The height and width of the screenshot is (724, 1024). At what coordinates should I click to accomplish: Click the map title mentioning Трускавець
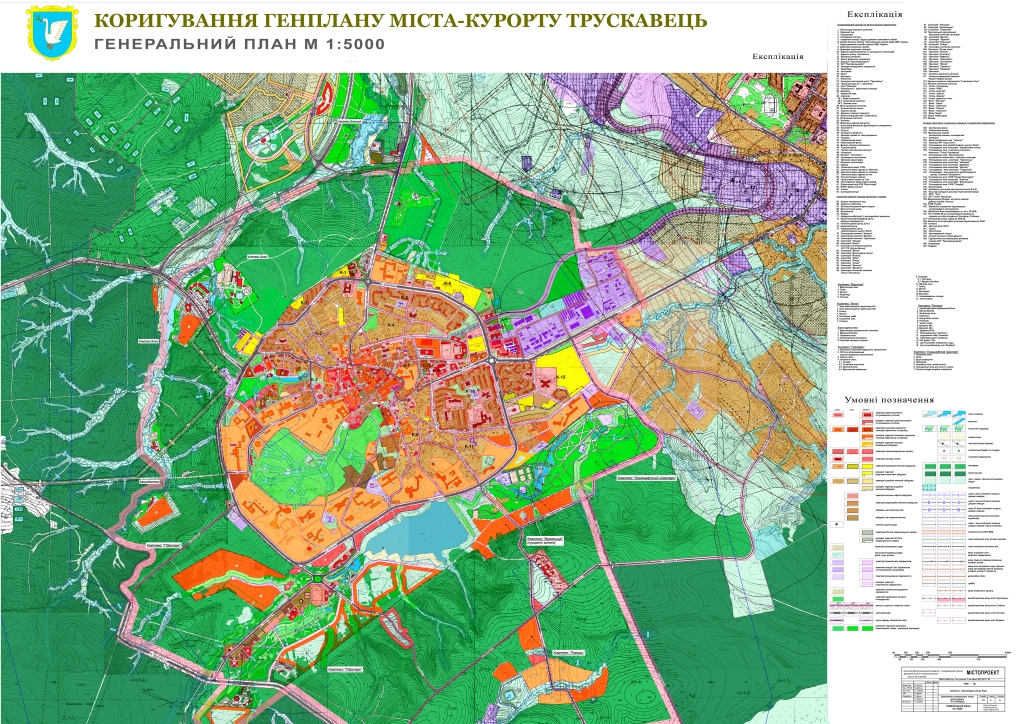pyautogui.click(x=400, y=21)
